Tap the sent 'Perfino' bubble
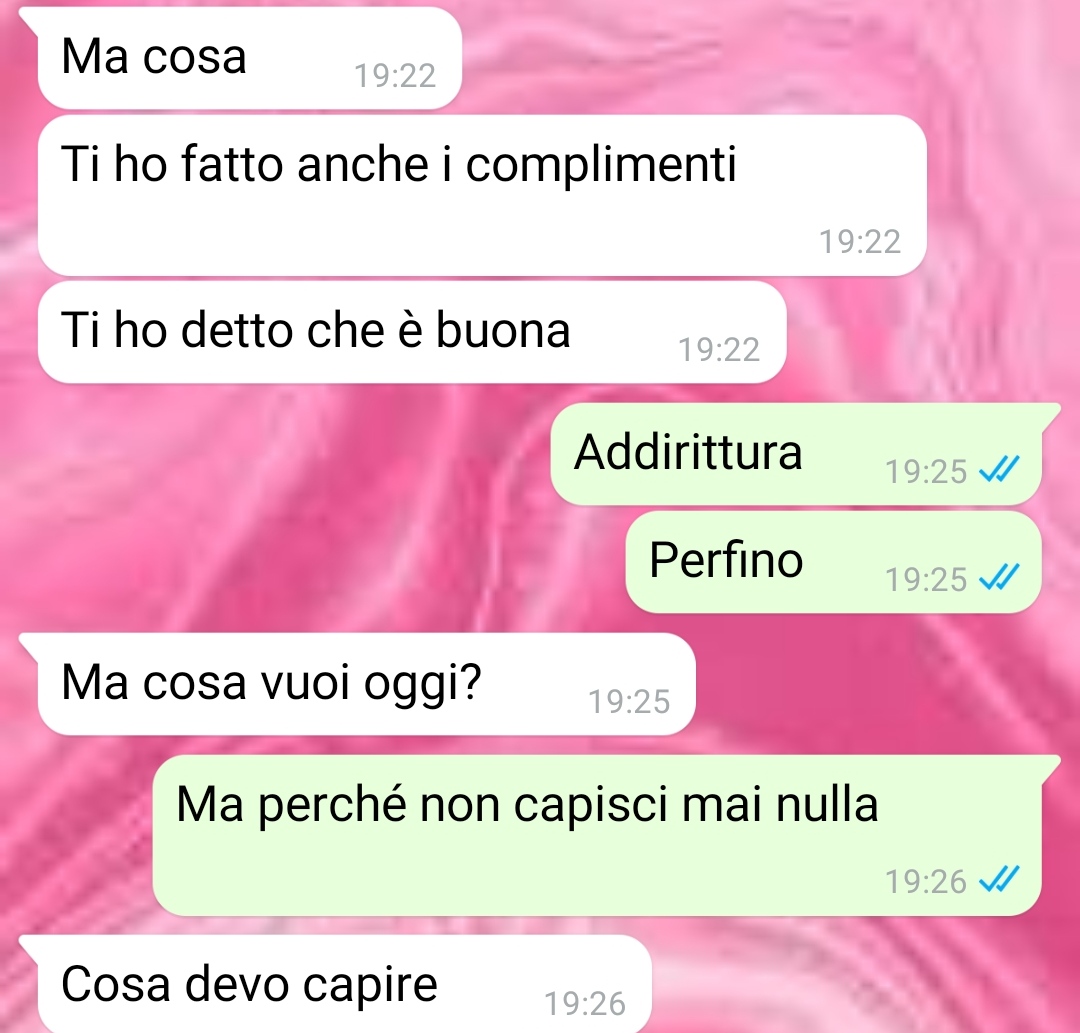 coord(833,562)
